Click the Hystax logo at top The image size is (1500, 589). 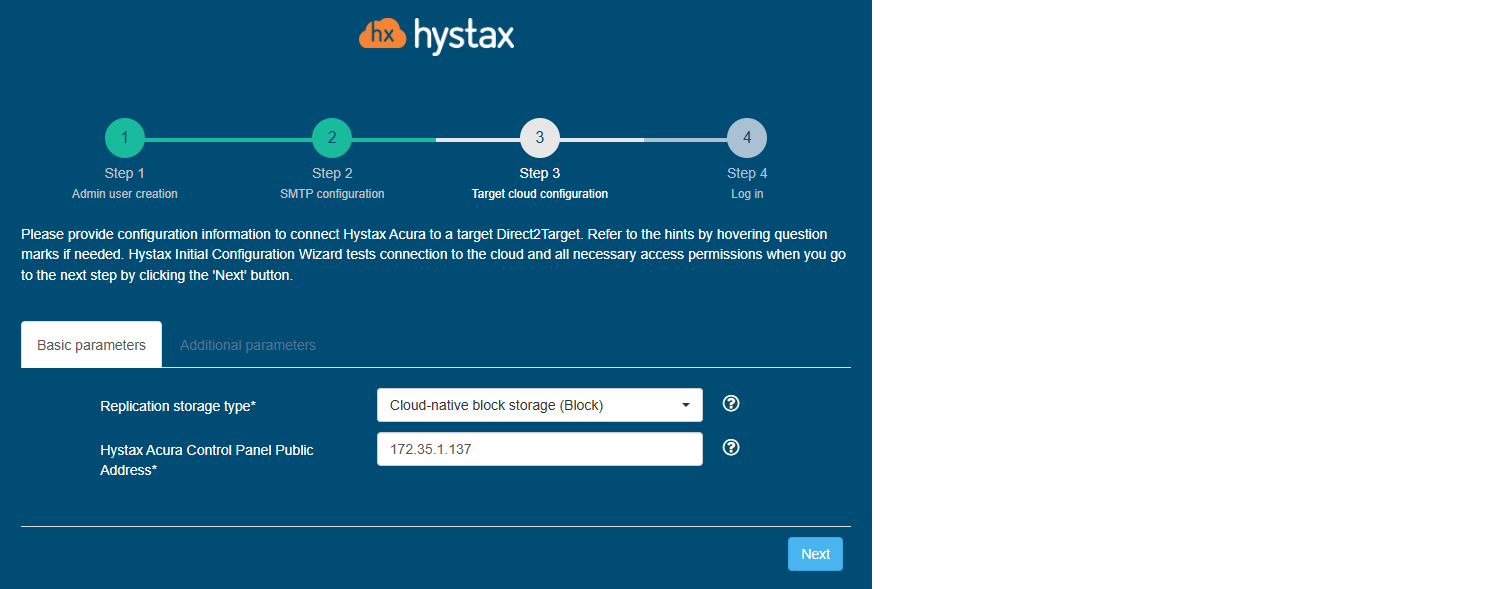click(436, 36)
